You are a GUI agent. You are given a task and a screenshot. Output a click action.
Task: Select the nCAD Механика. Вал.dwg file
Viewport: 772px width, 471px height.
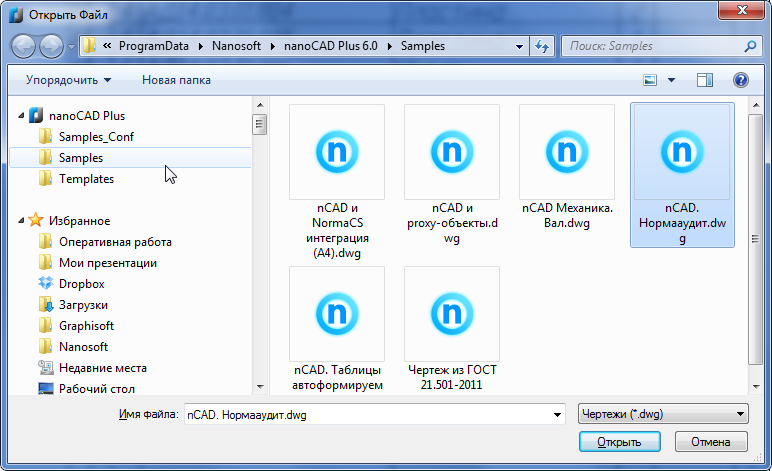567,167
